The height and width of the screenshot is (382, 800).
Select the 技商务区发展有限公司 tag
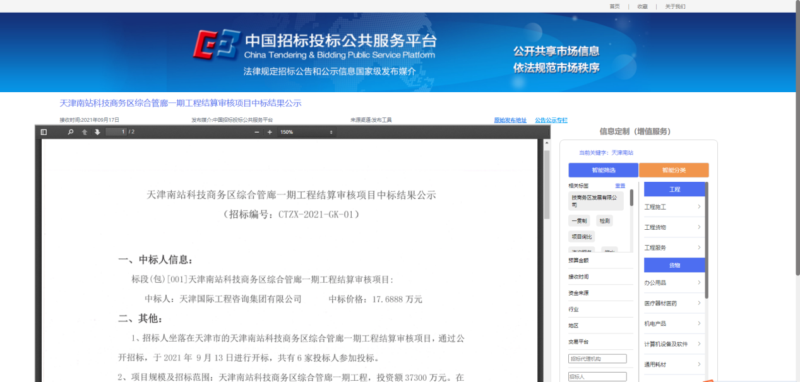(596, 201)
